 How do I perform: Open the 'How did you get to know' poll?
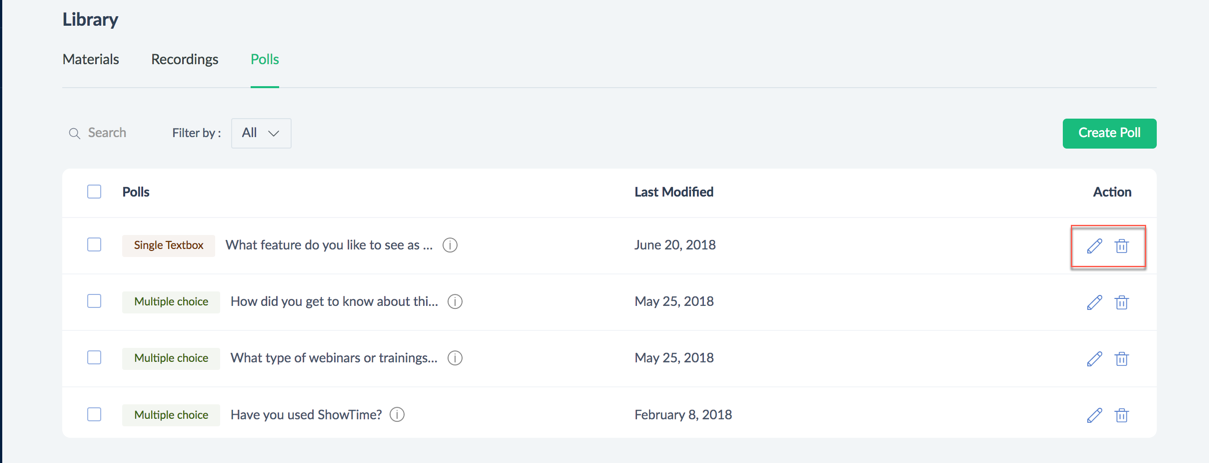(334, 302)
